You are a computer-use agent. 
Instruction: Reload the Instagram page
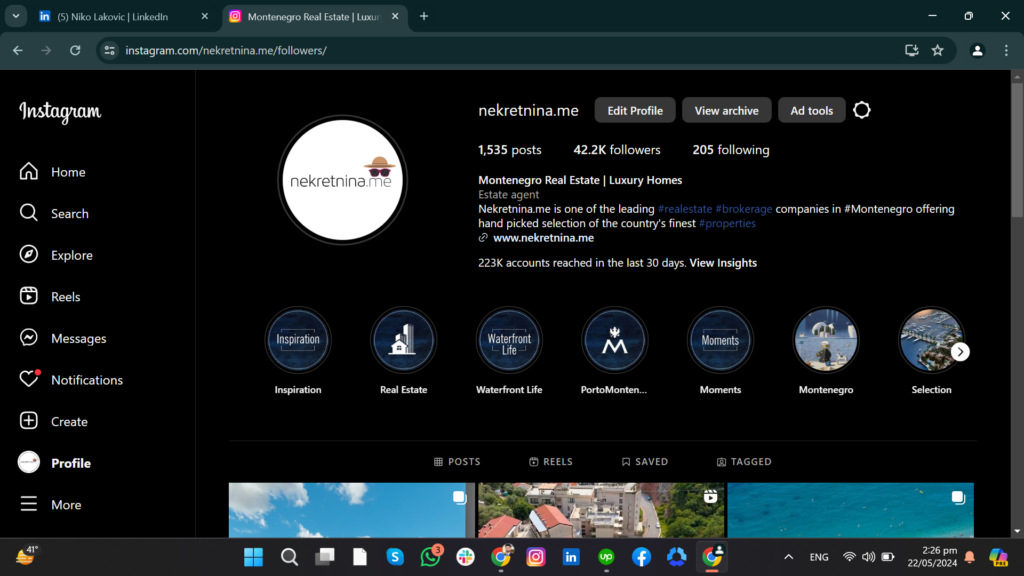(x=75, y=50)
